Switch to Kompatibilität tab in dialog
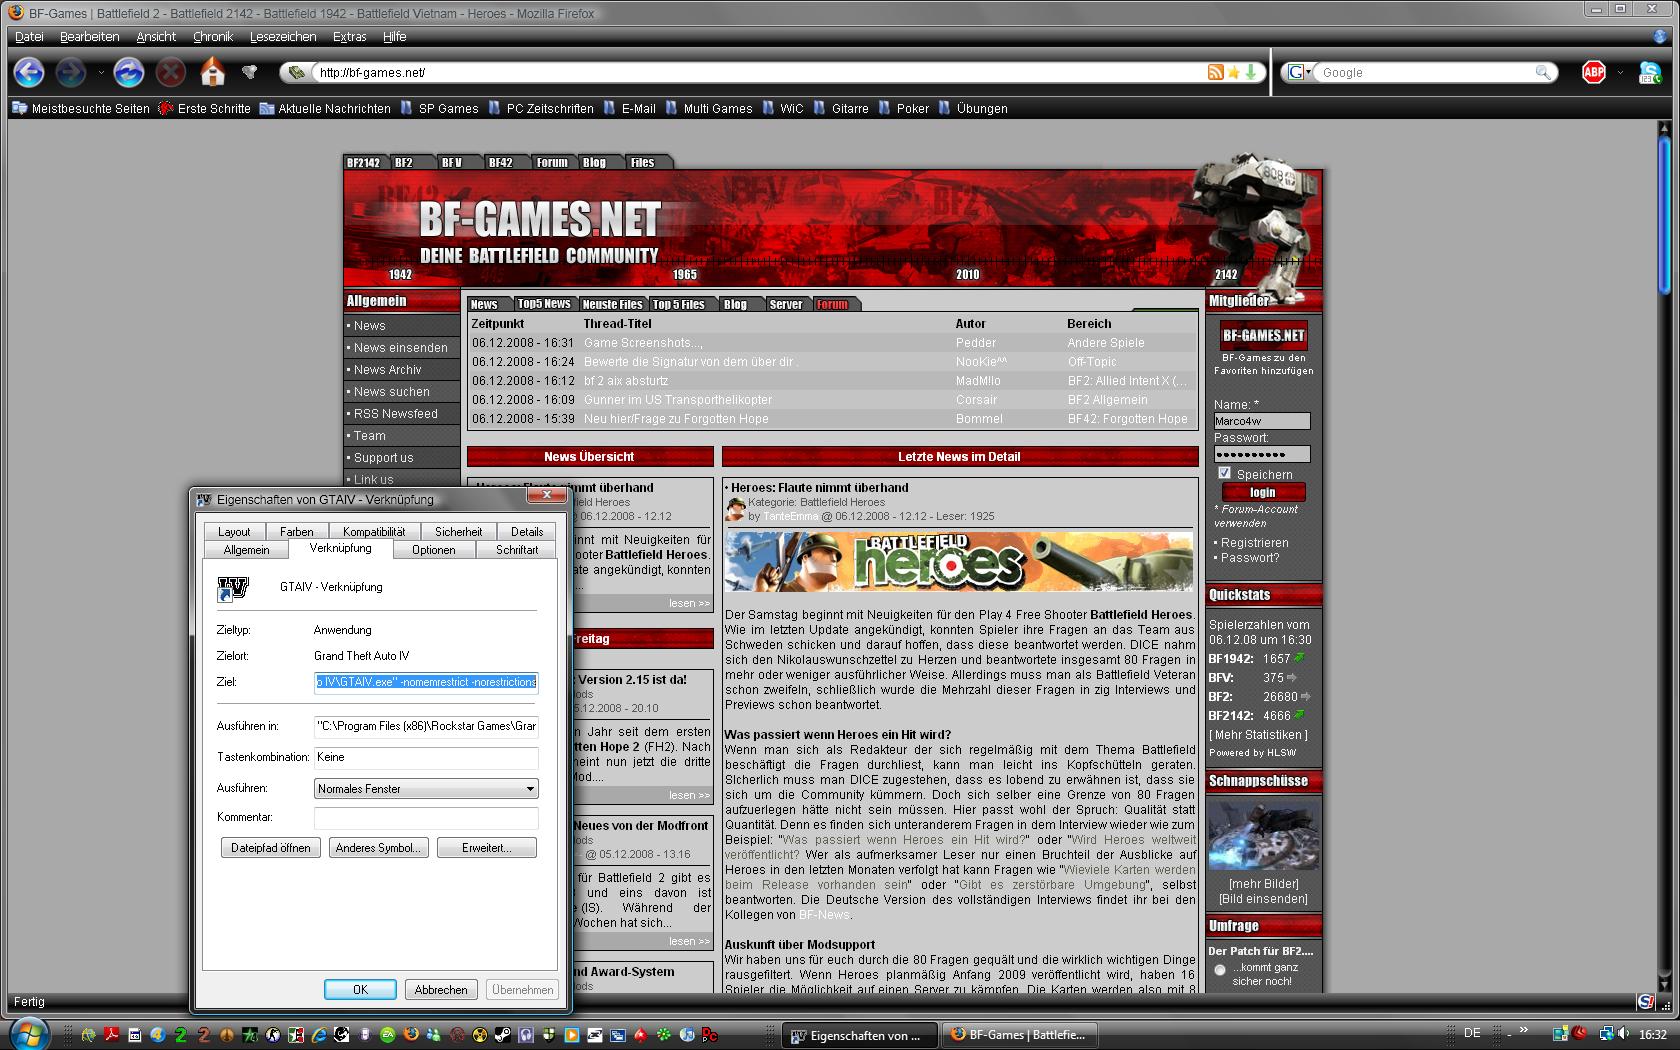1680x1050 pixels. tap(374, 531)
